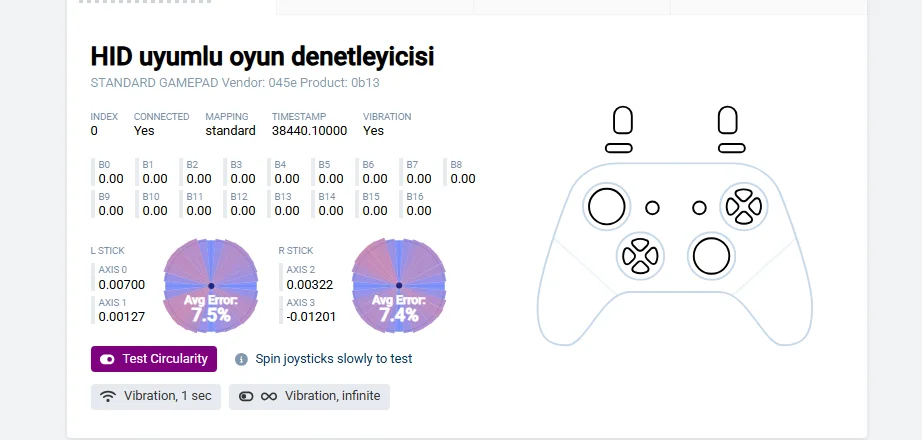Click the Spin joysticks slowly to test text

[334, 359]
